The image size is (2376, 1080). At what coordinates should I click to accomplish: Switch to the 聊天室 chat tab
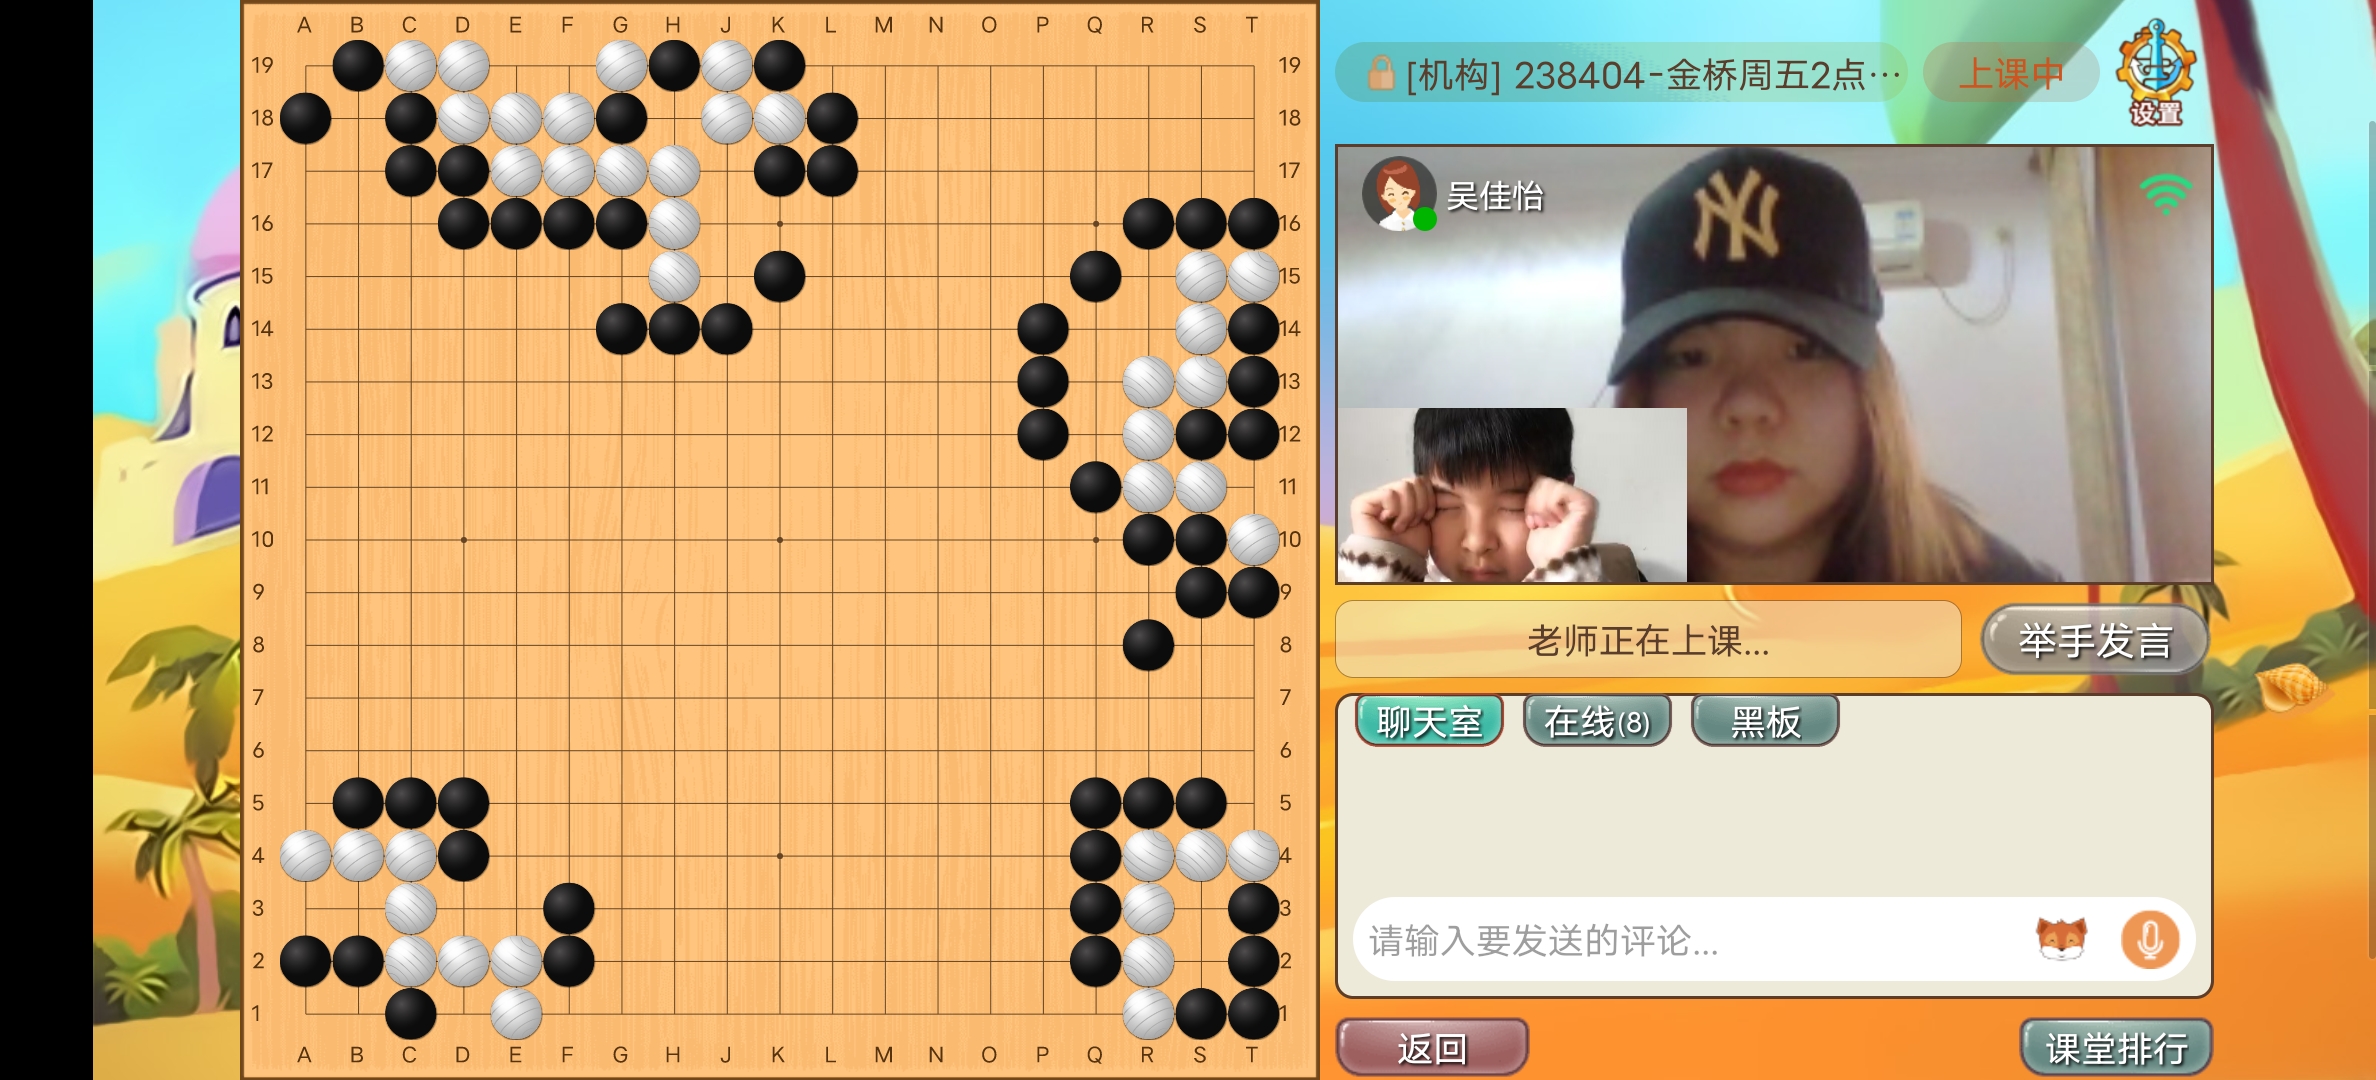(x=1429, y=721)
